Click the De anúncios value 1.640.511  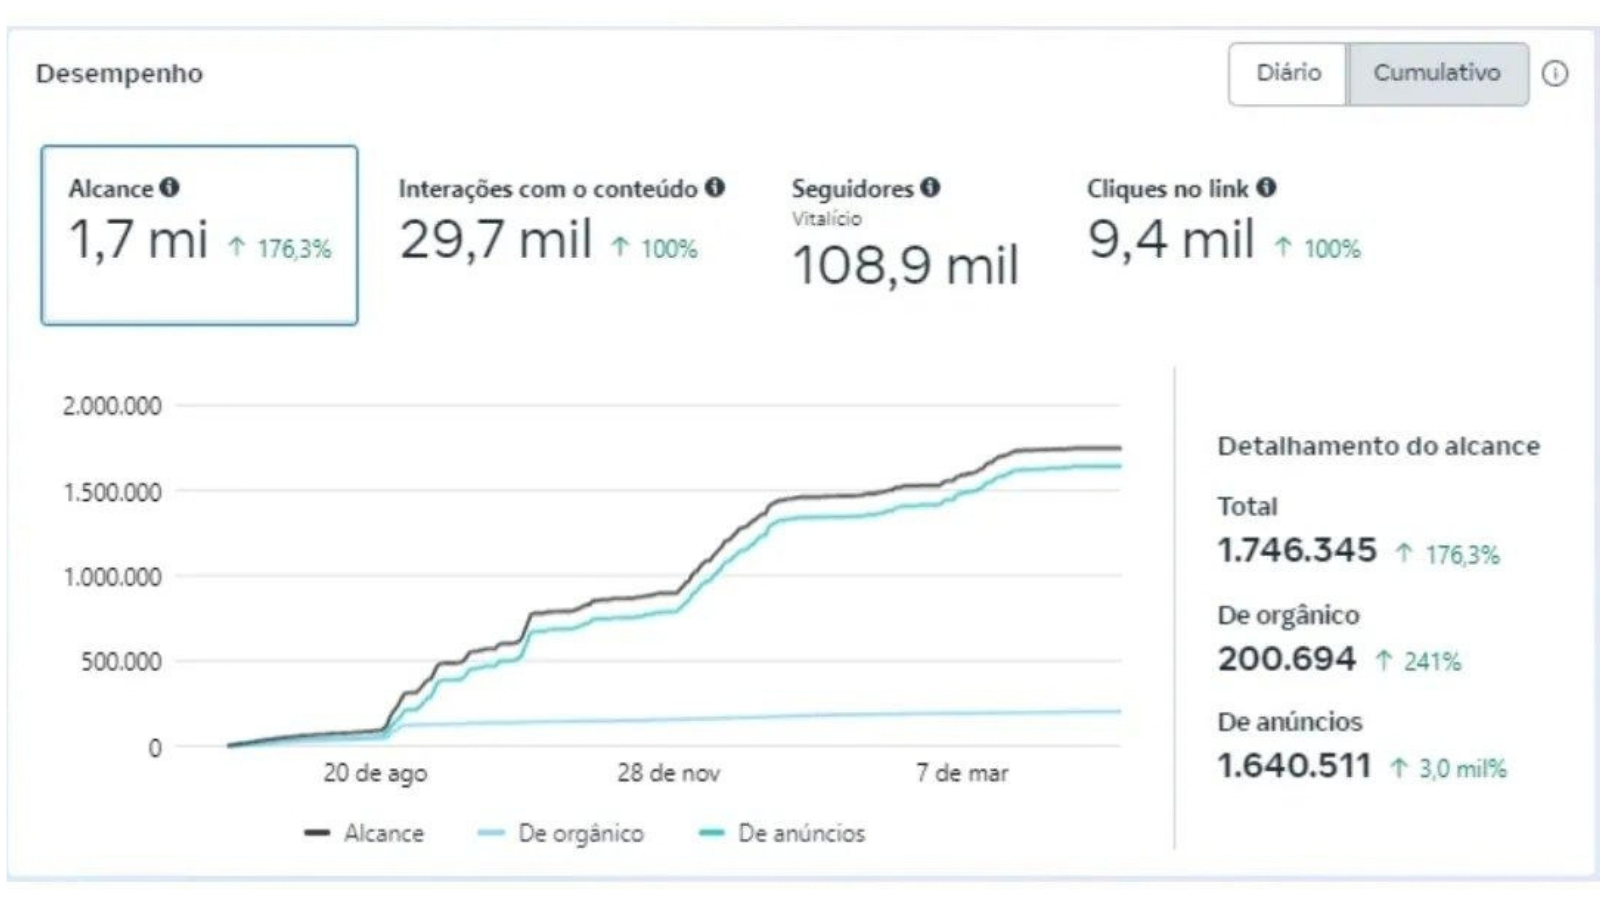click(1294, 766)
